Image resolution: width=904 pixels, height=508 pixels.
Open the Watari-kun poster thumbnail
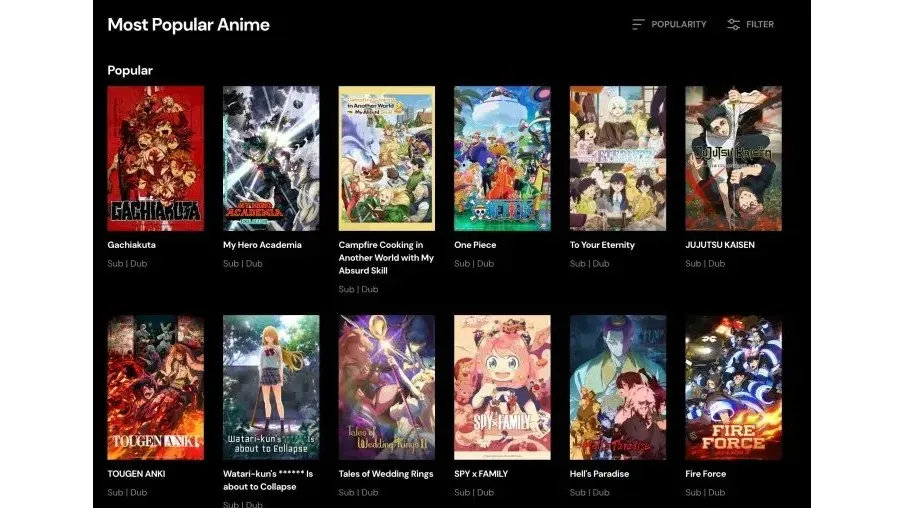click(x=271, y=387)
